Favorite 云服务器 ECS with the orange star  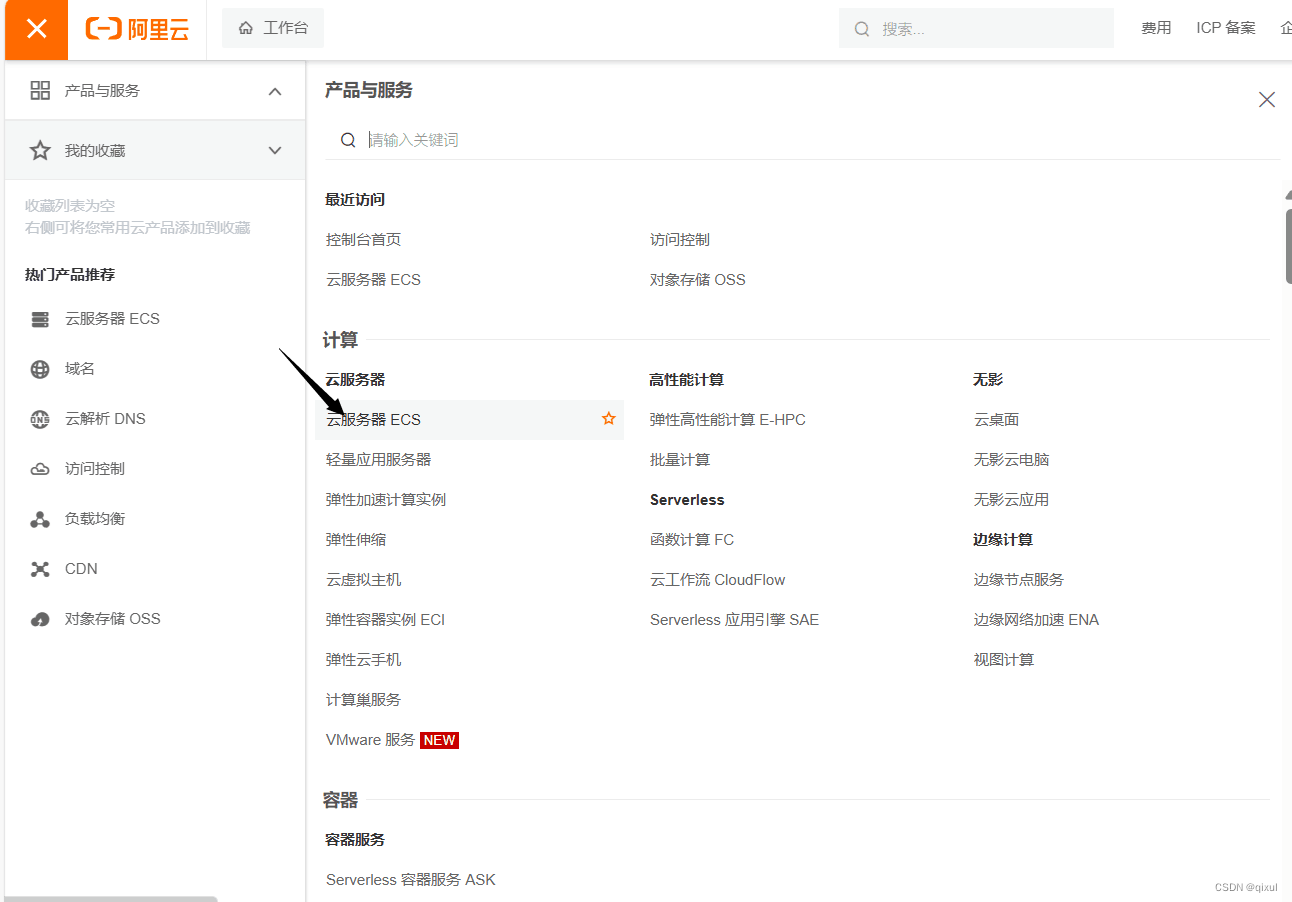pos(608,419)
